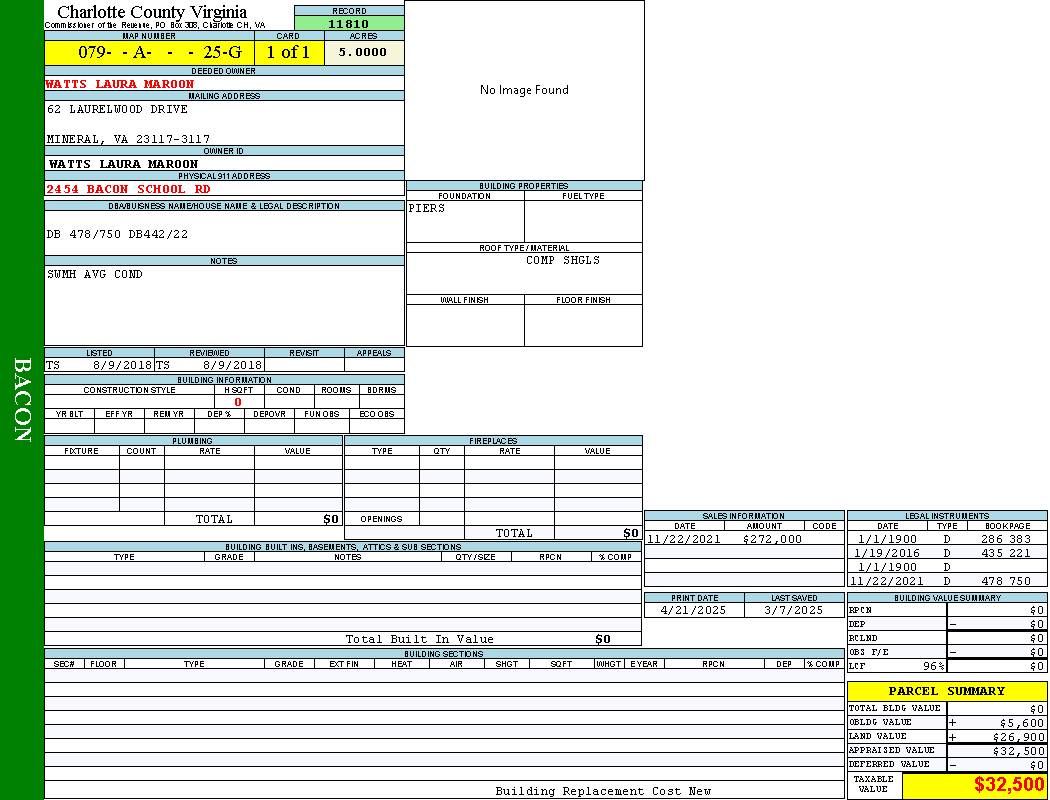Select the COMP SHGLS roof type value

point(563,260)
